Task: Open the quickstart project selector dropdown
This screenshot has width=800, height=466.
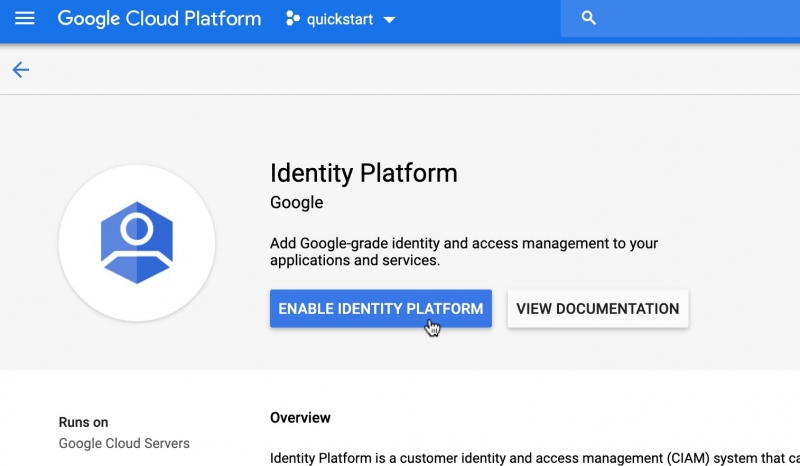Action: click(x=340, y=19)
